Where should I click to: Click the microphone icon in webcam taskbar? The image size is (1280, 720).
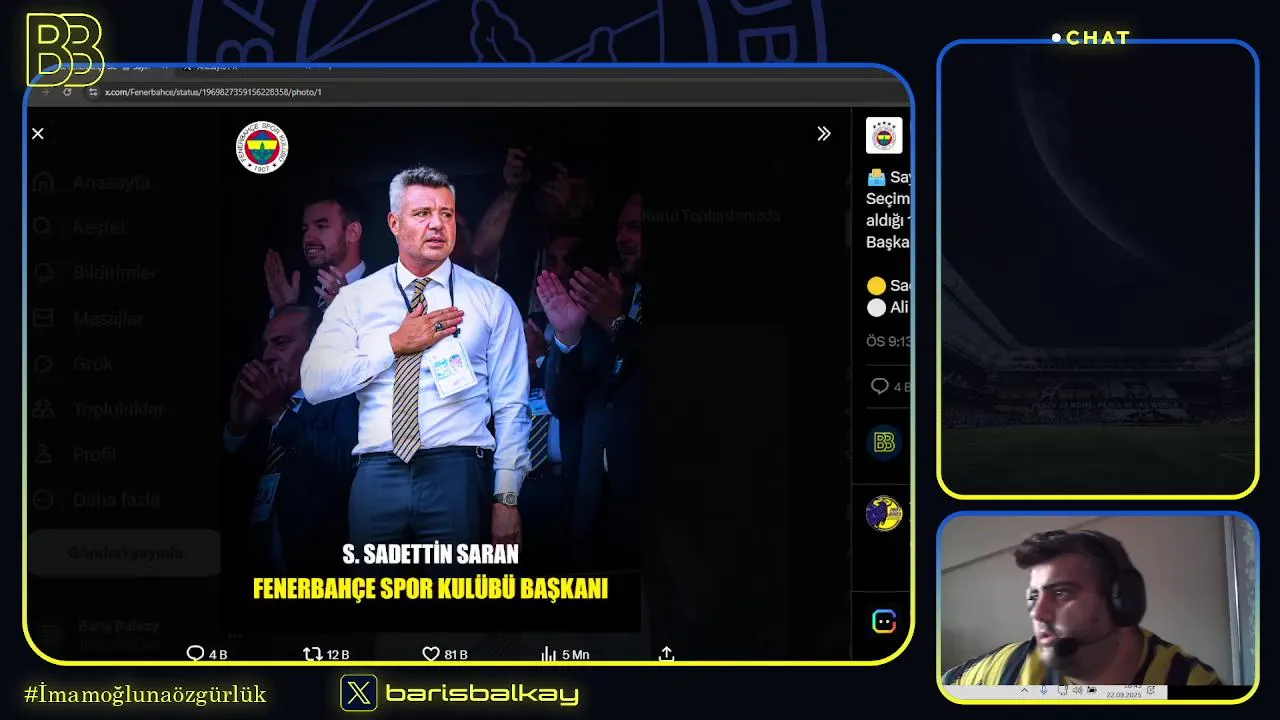(1043, 690)
